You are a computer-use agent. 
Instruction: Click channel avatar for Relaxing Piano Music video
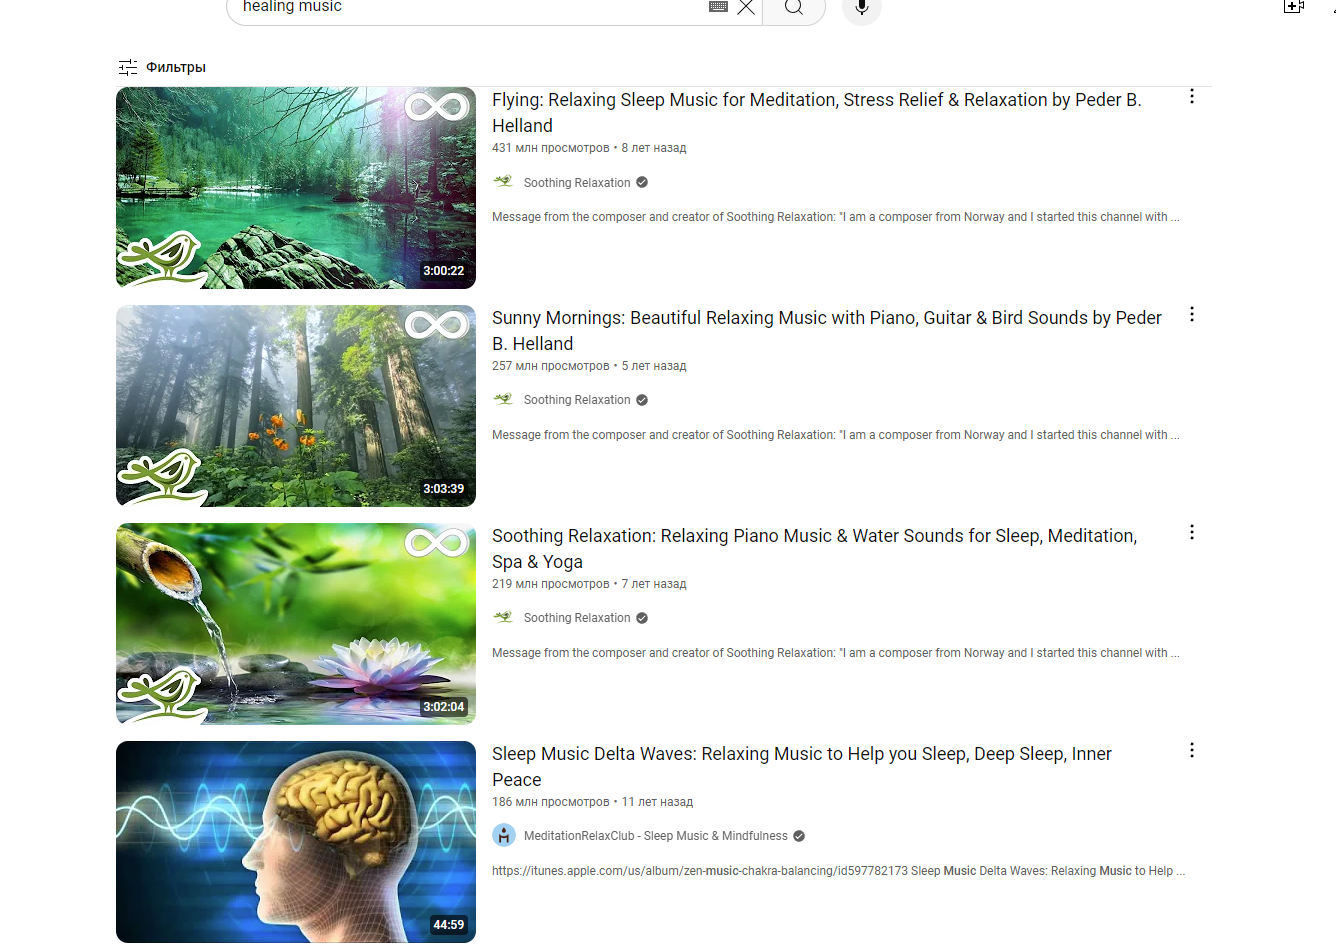click(x=503, y=617)
